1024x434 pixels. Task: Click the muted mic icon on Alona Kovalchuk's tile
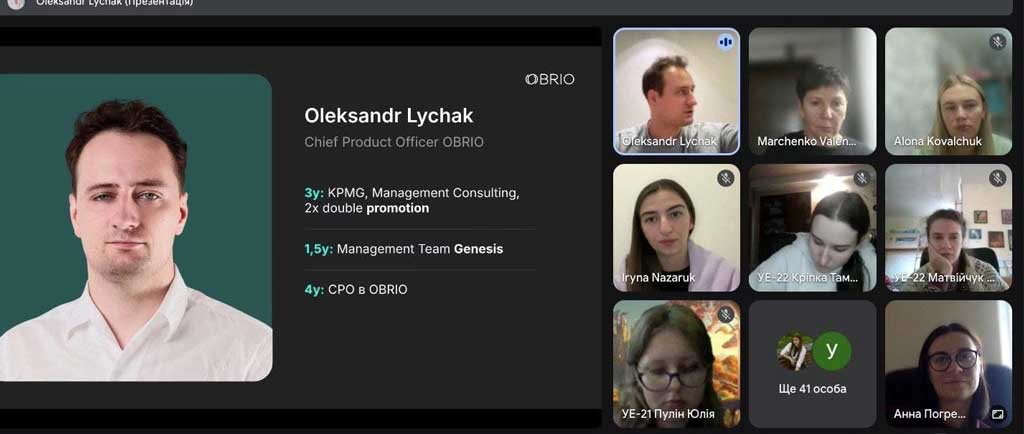(x=997, y=42)
